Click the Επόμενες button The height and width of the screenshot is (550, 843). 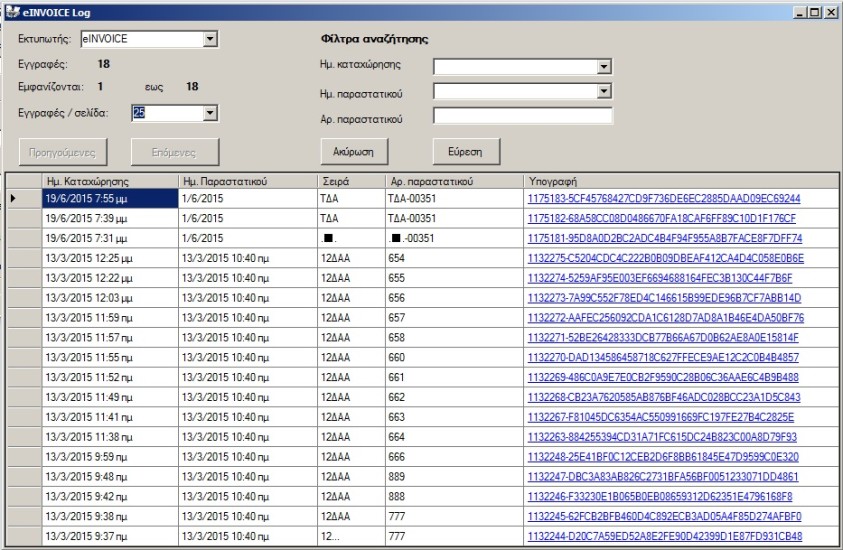(175, 152)
